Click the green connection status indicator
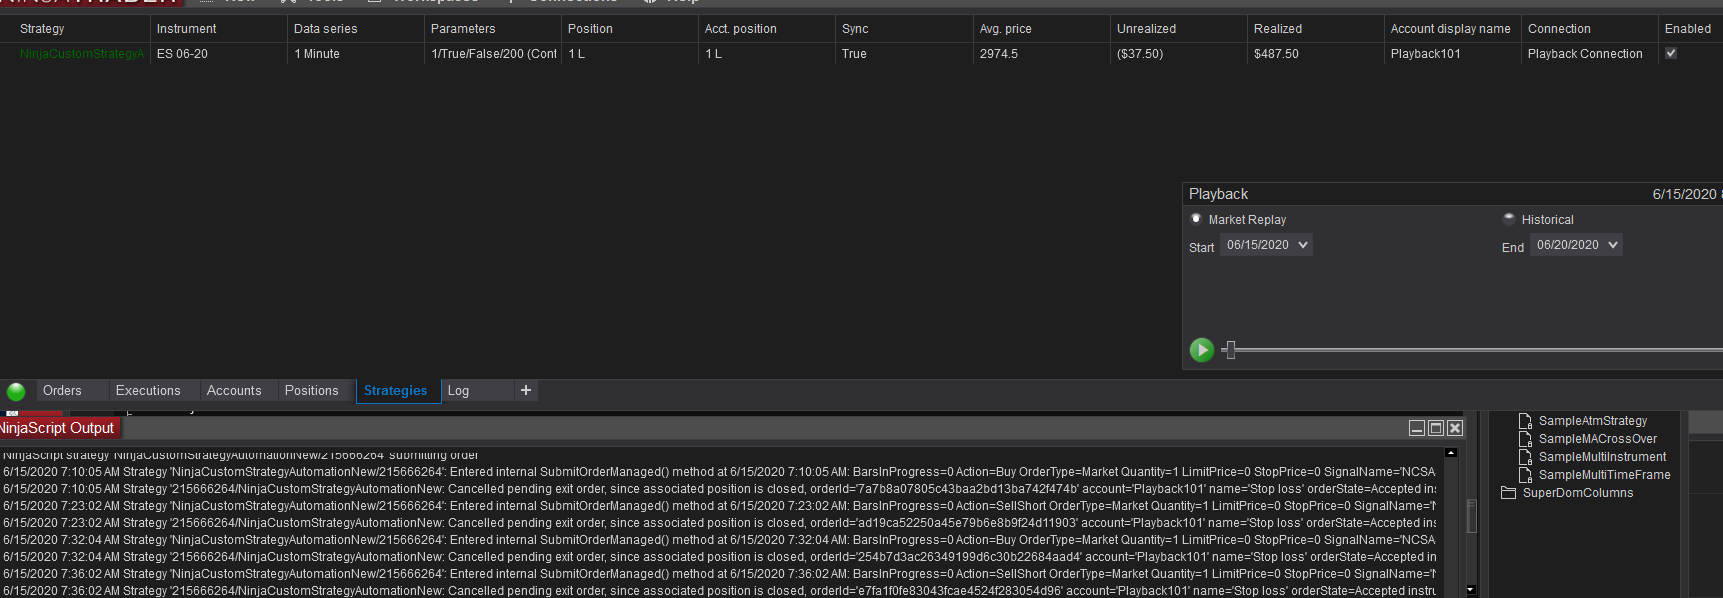1723x598 pixels. tap(16, 391)
